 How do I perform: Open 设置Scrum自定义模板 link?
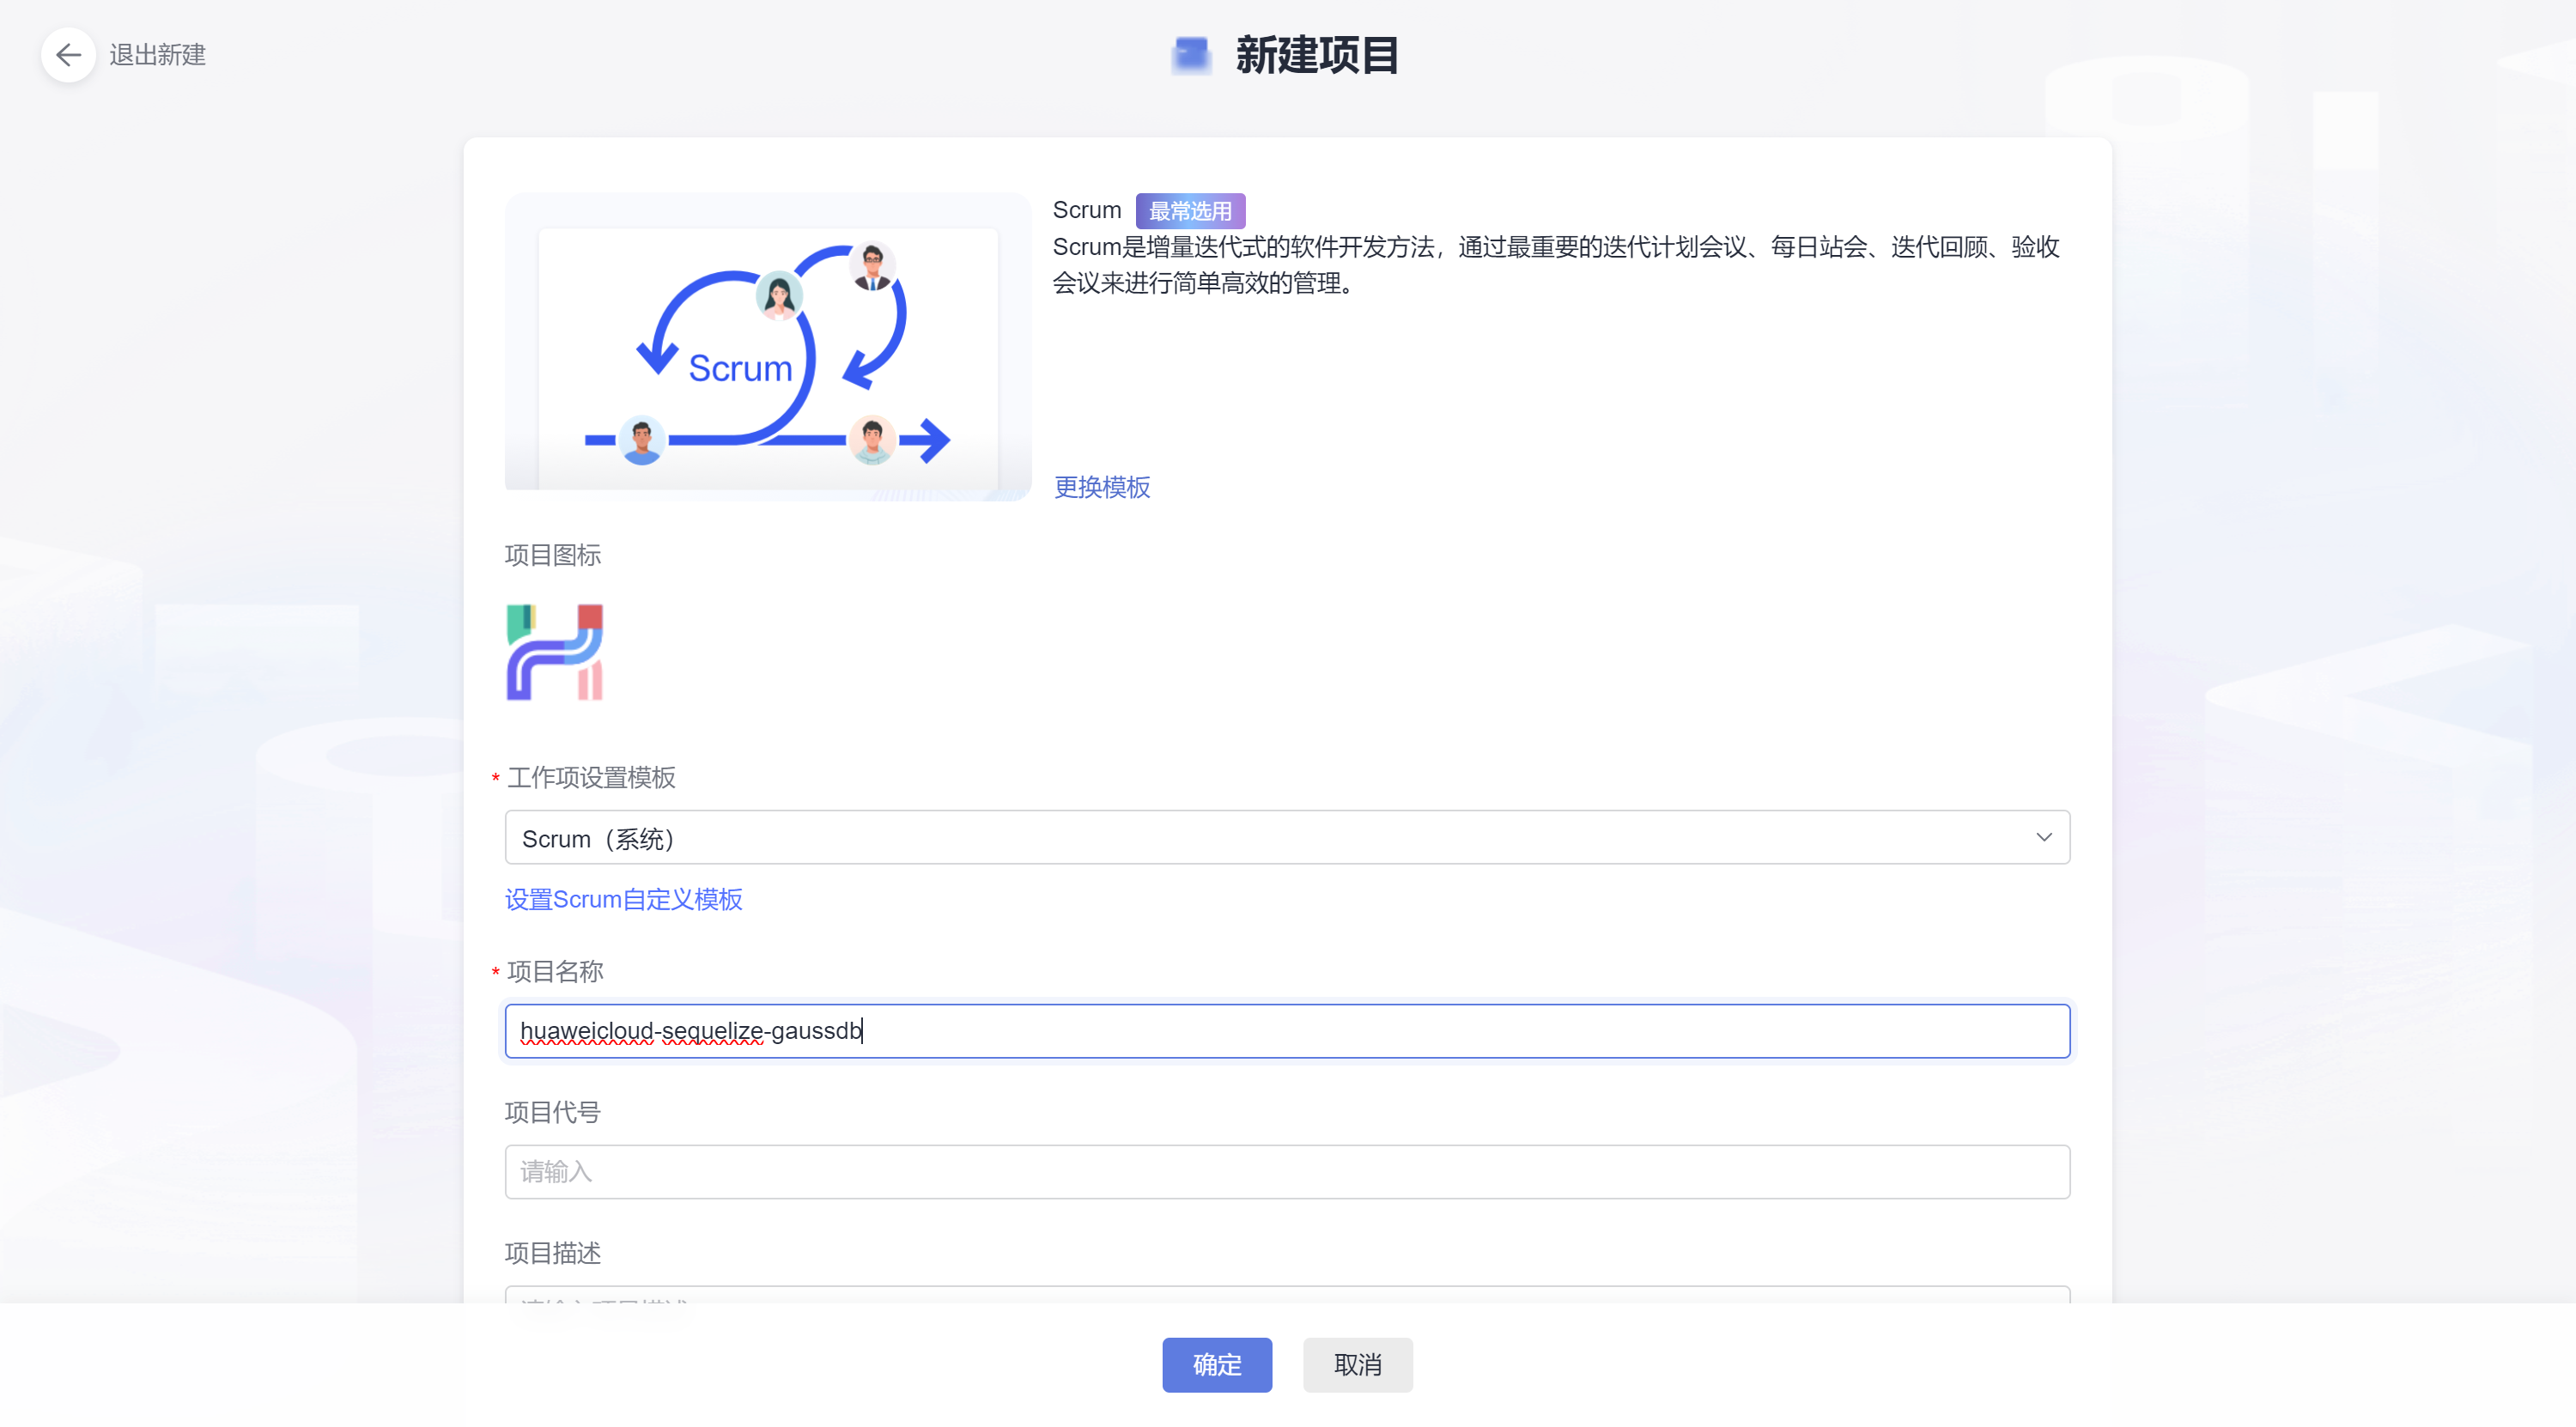[x=623, y=899]
